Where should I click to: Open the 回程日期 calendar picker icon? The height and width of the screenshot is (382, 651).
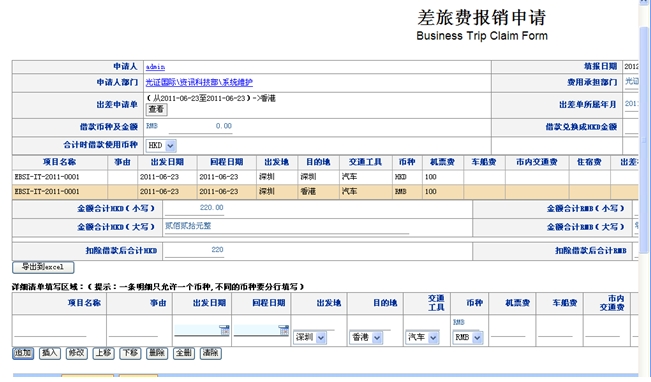(284, 330)
